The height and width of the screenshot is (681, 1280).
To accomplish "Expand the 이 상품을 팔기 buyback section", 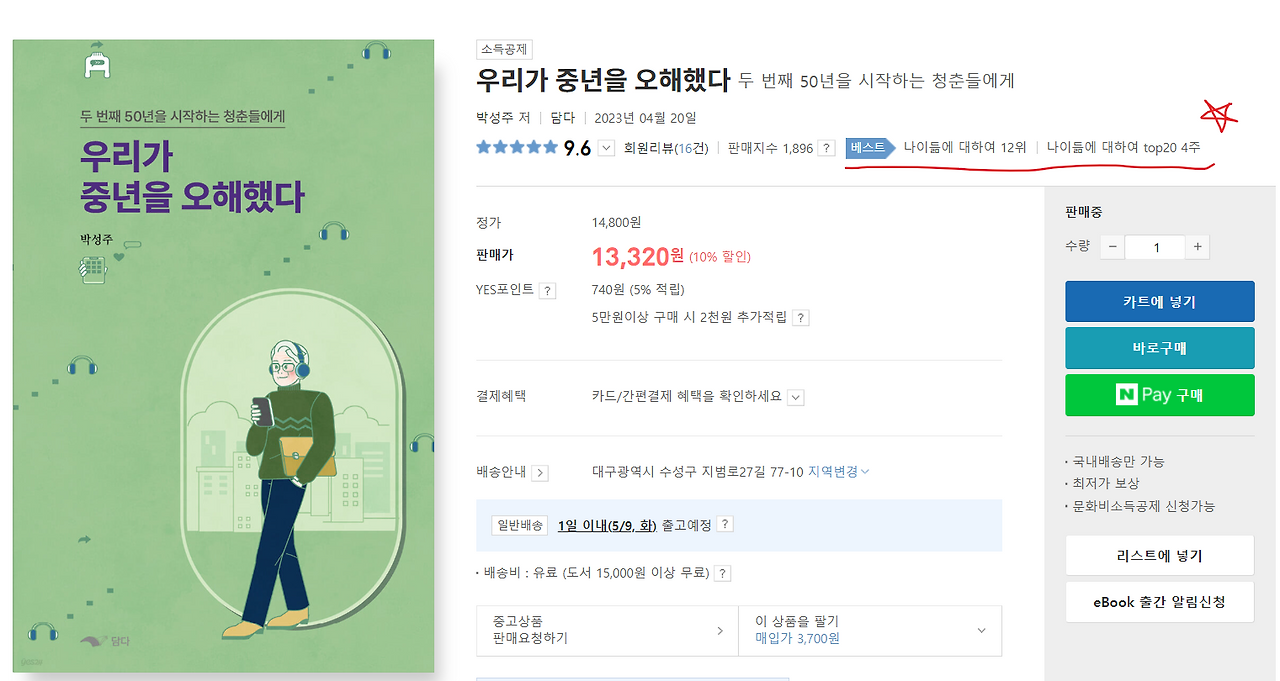I will pos(868,630).
